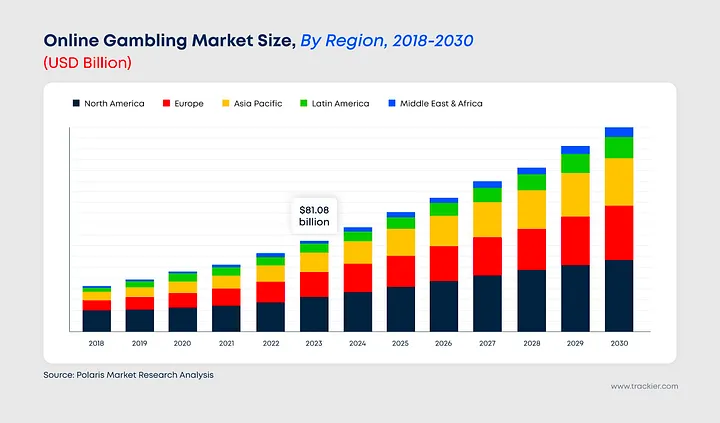Open the www.trackier.com link

644,386
